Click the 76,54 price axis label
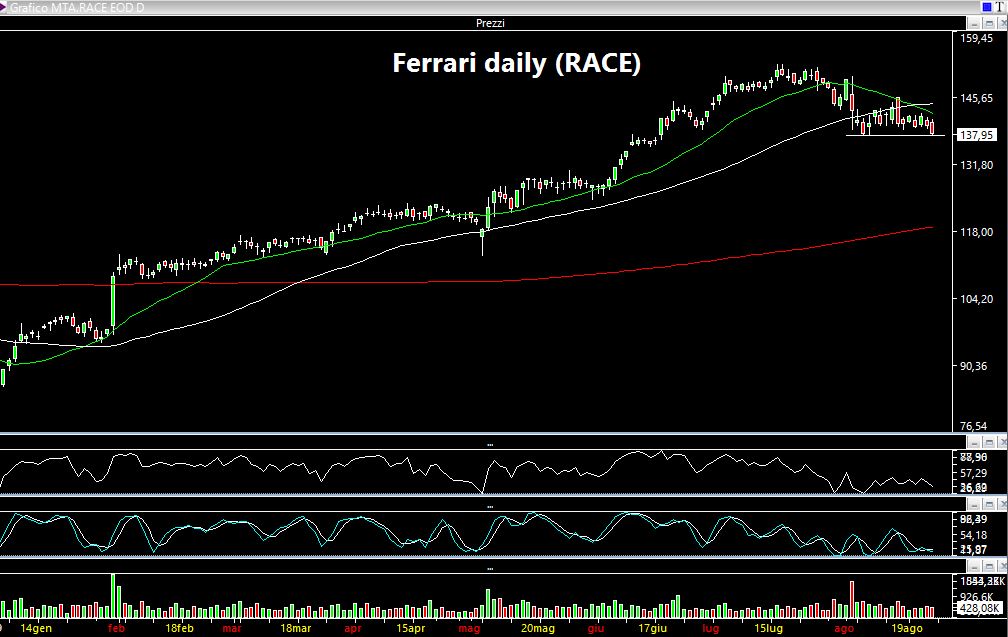This screenshot has width=1008, height=637. pos(973,426)
